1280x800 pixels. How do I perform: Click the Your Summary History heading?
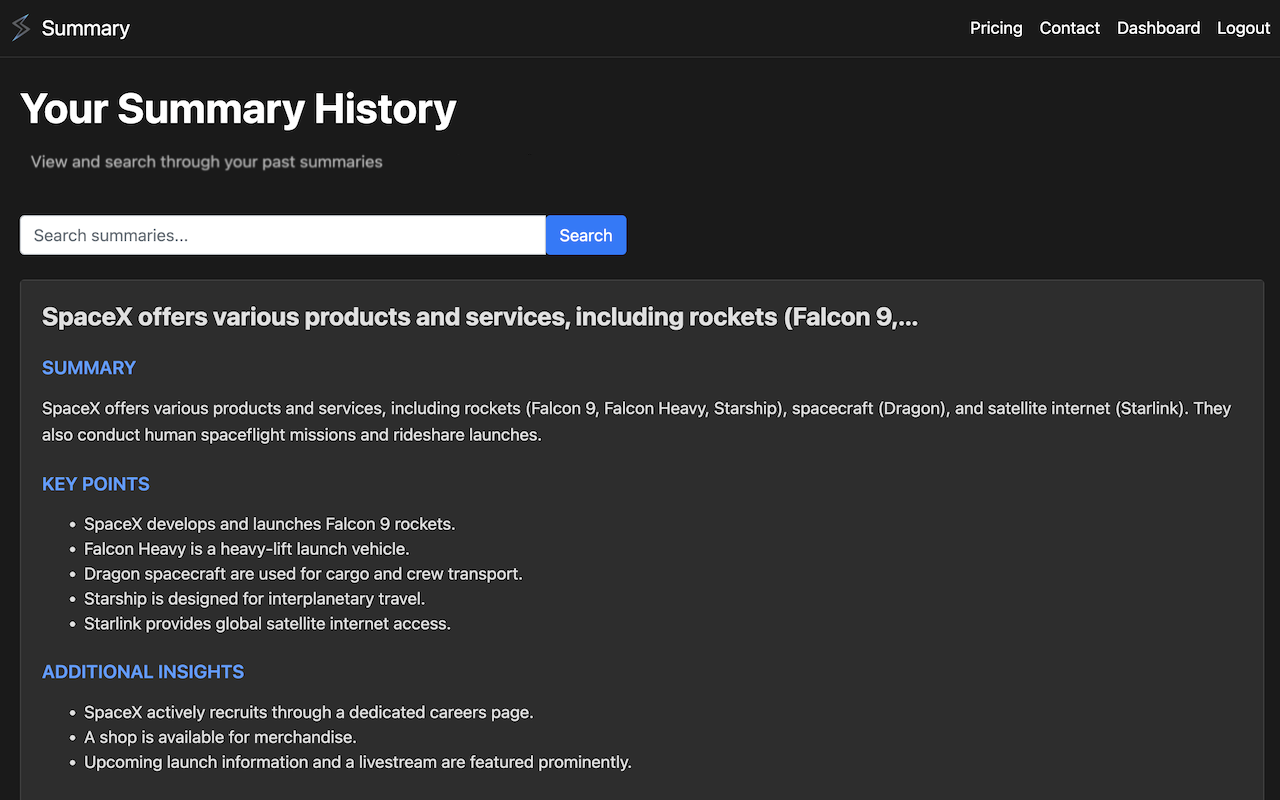point(238,109)
